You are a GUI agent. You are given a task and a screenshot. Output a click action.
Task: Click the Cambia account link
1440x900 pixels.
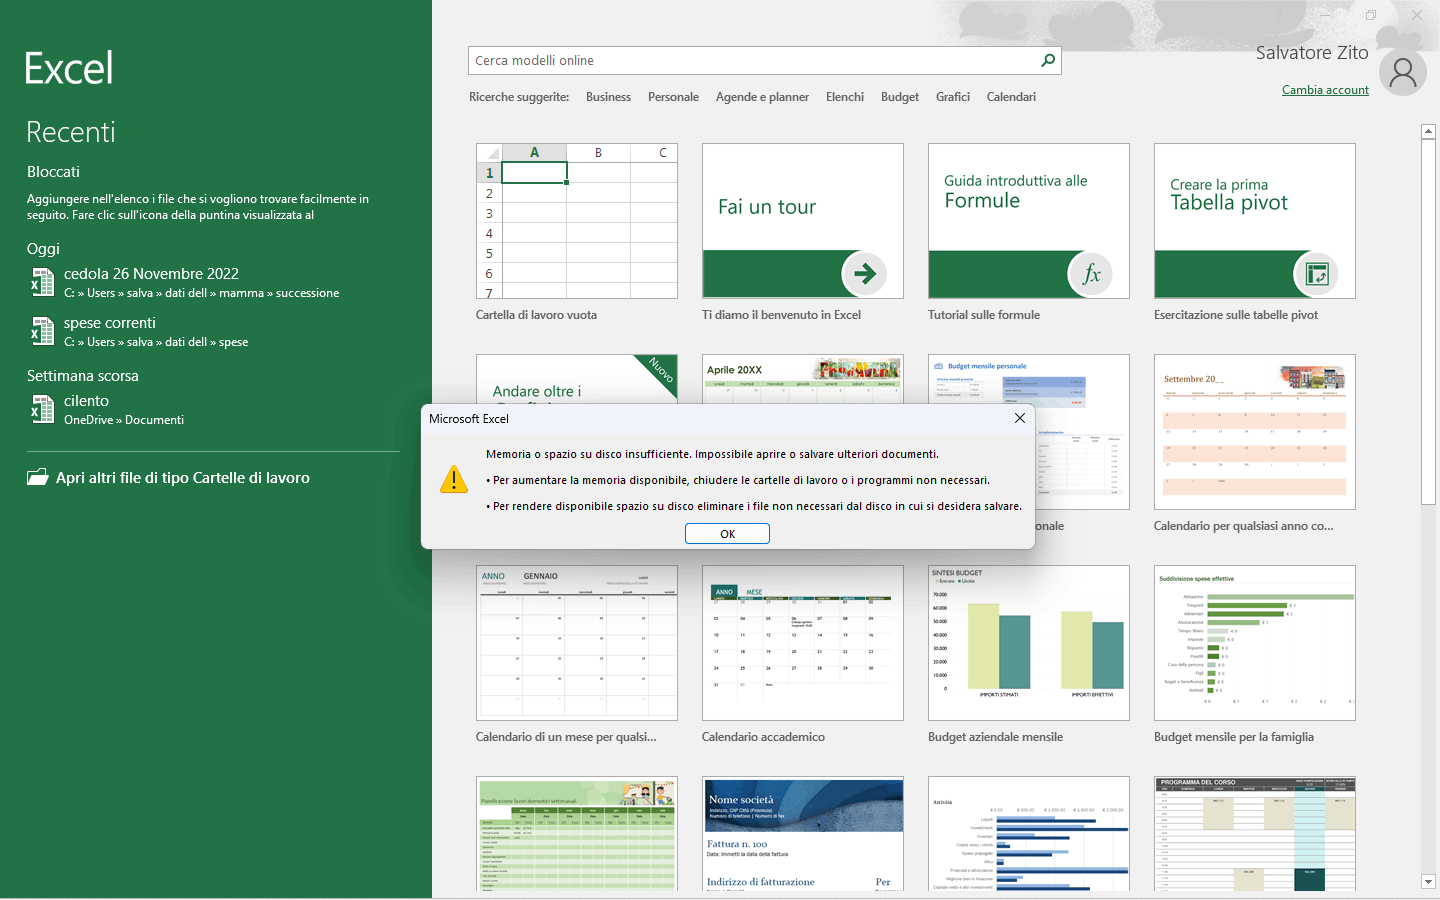pyautogui.click(x=1325, y=90)
